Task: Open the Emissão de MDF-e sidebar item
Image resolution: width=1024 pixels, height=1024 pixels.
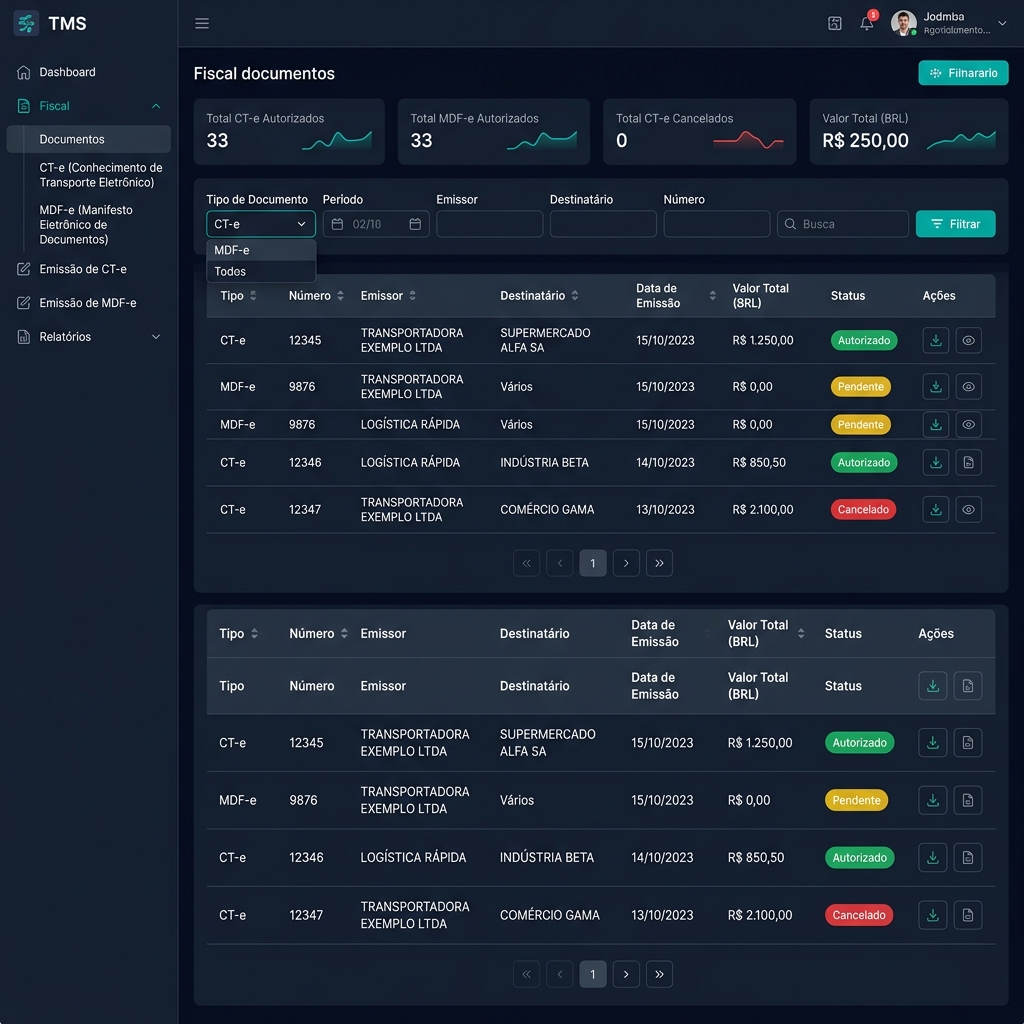Action: pyautogui.click(x=88, y=303)
